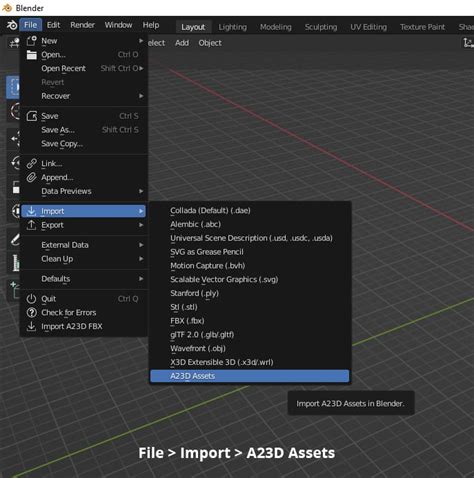
Task: Choose Import A23D FBX menu entry
Action: click(84, 326)
